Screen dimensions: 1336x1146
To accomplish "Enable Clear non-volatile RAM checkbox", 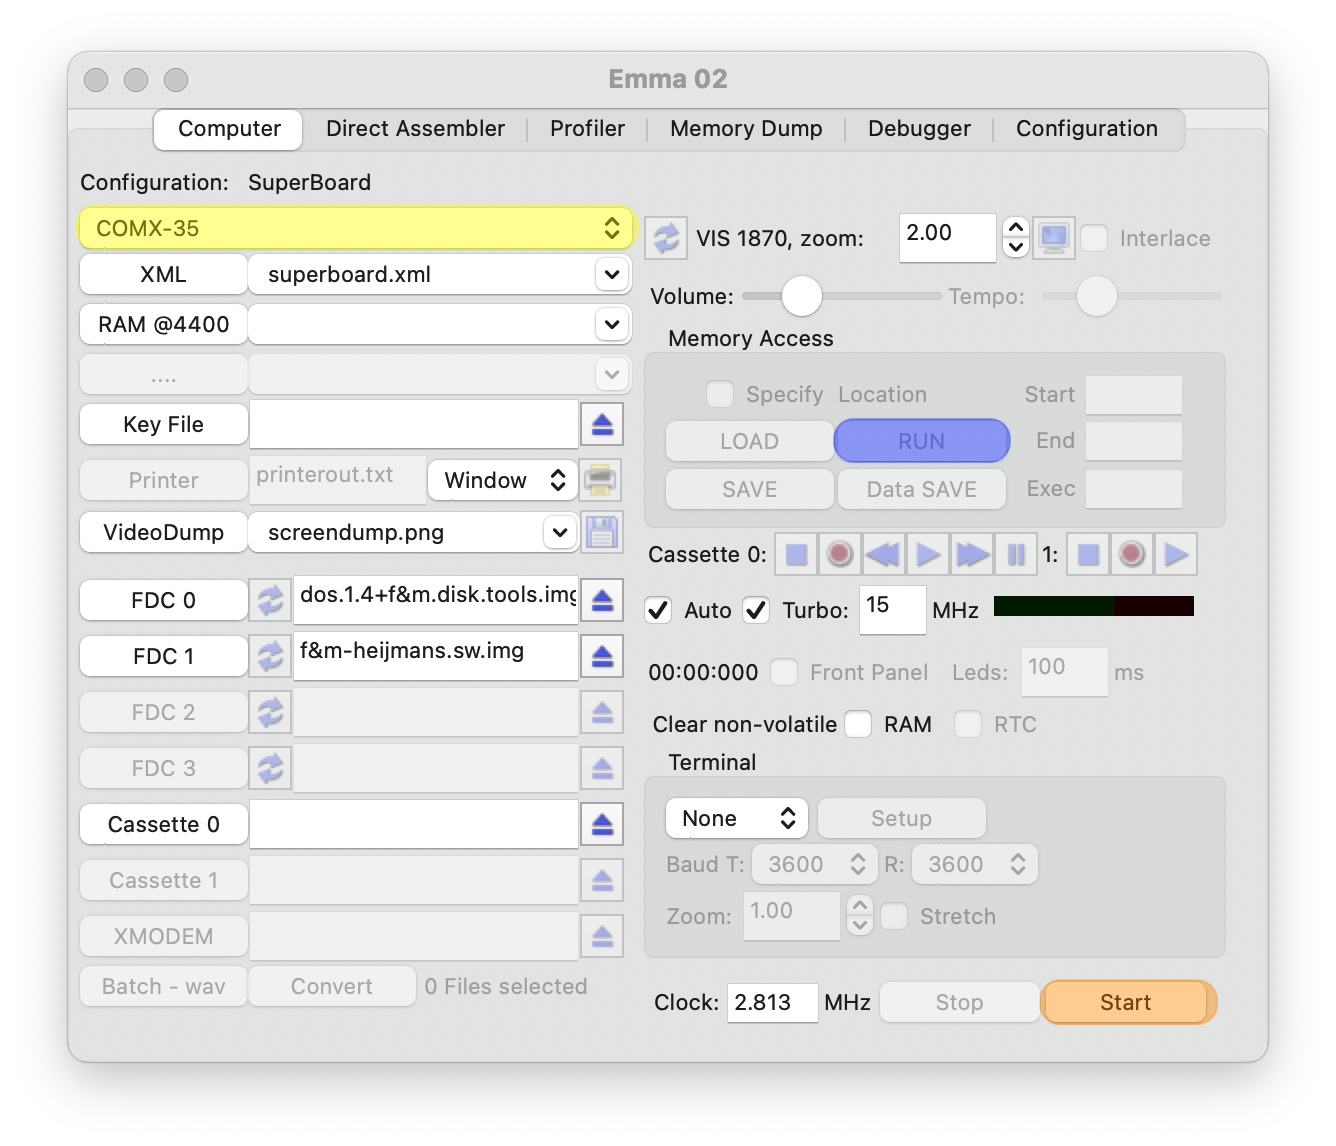I will click(858, 724).
